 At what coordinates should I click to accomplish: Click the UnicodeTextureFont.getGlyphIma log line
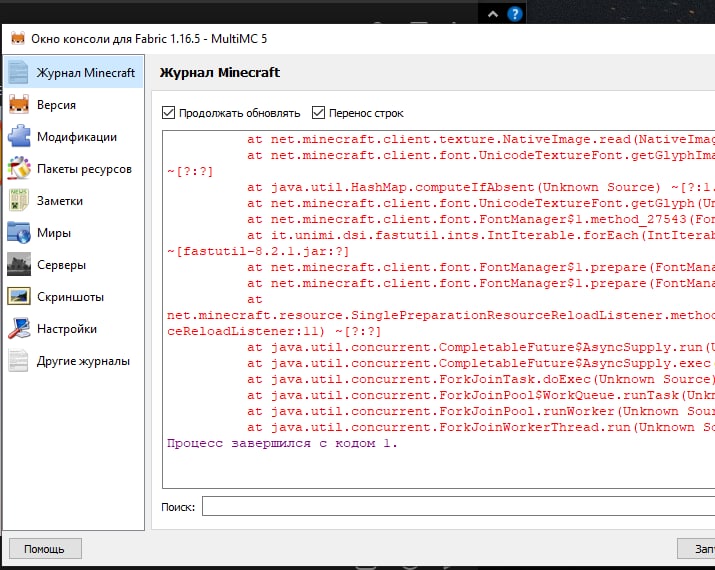[481, 155]
